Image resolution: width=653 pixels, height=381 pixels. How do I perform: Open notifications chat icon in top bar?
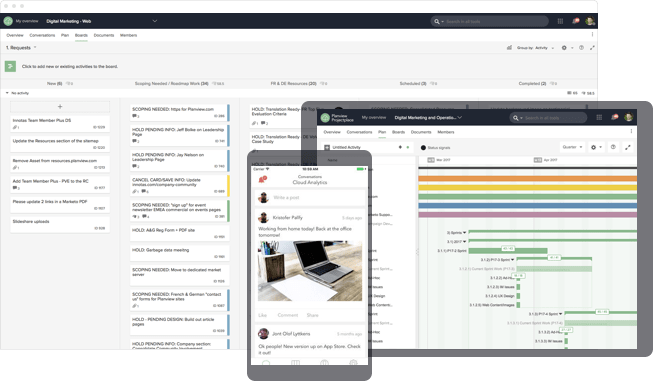(576, 21)
